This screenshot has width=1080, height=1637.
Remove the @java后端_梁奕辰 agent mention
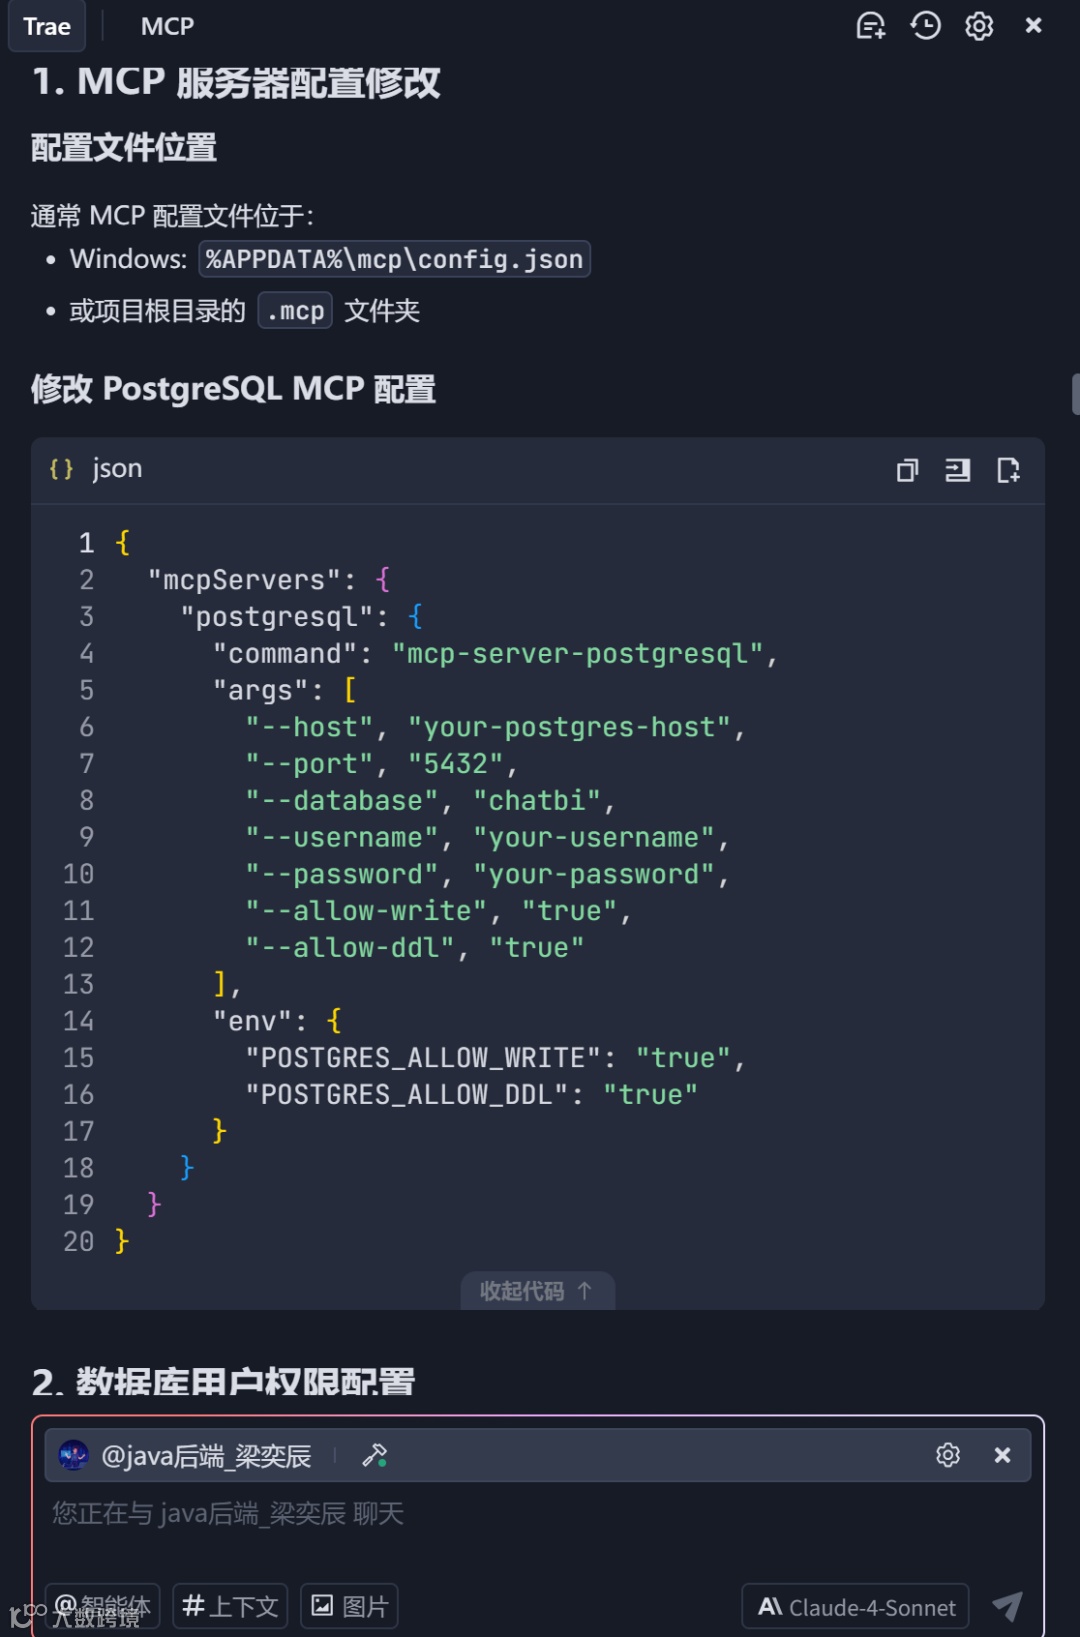[x=1002, y=1455]
